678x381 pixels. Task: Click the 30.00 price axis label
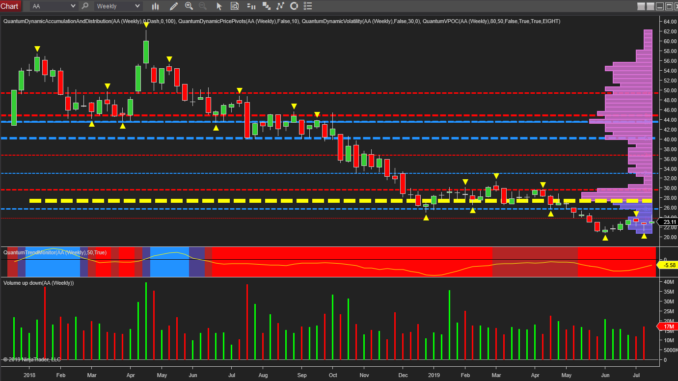coord(670,188)
